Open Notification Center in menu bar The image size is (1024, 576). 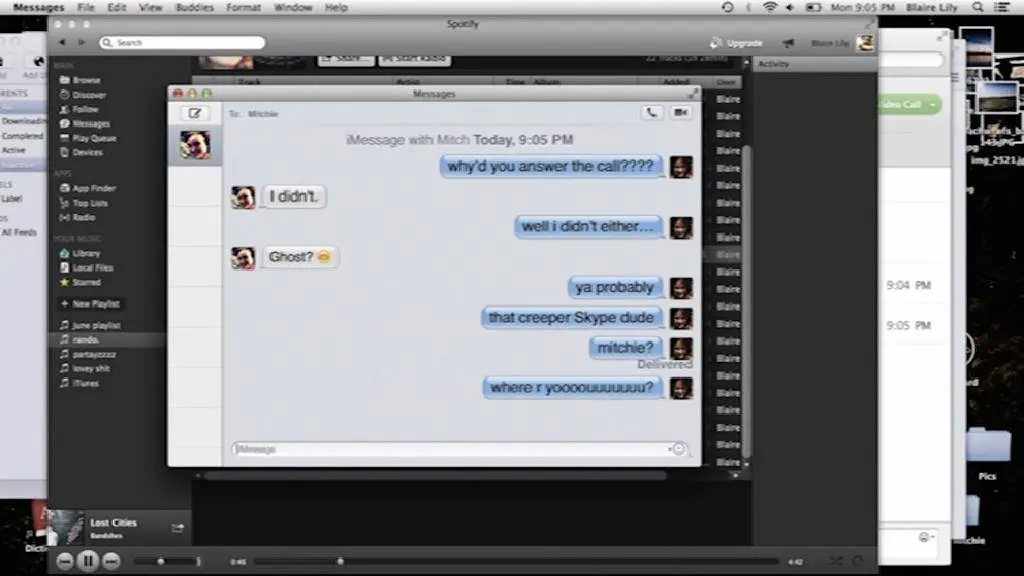(1001, 7)
